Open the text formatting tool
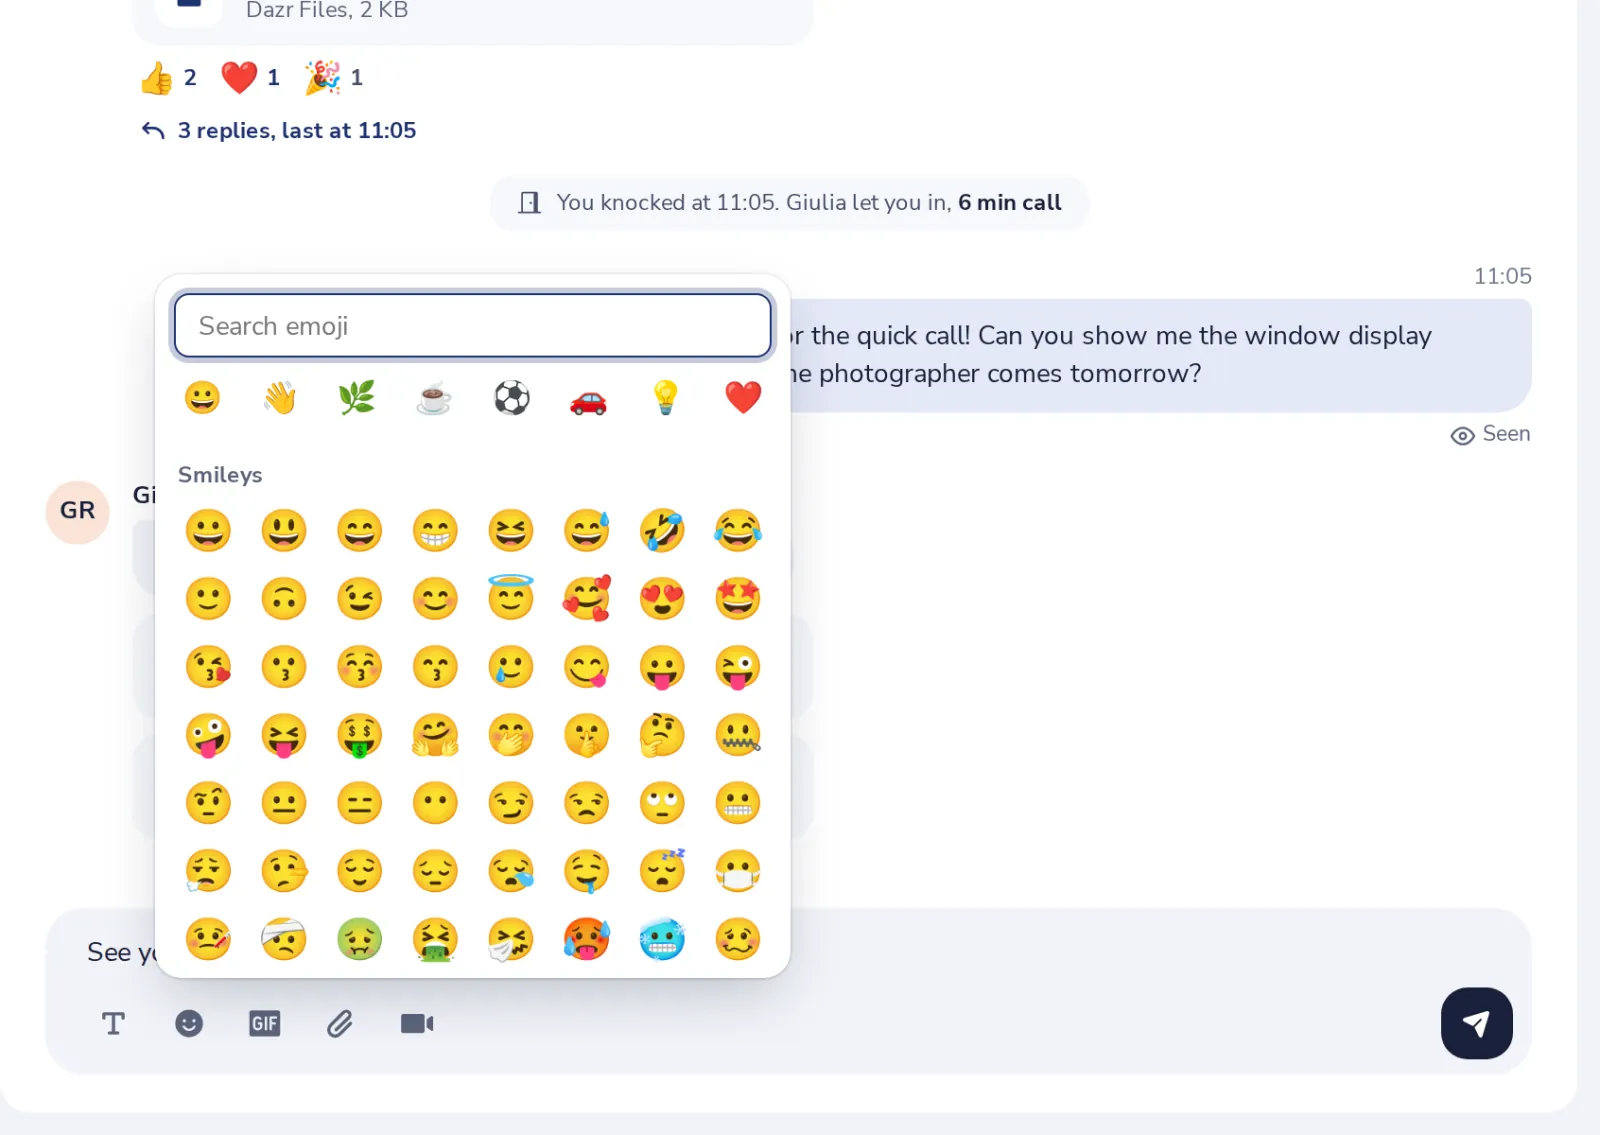Viewport: 1600px width, 1135px height. point(113,1023)
